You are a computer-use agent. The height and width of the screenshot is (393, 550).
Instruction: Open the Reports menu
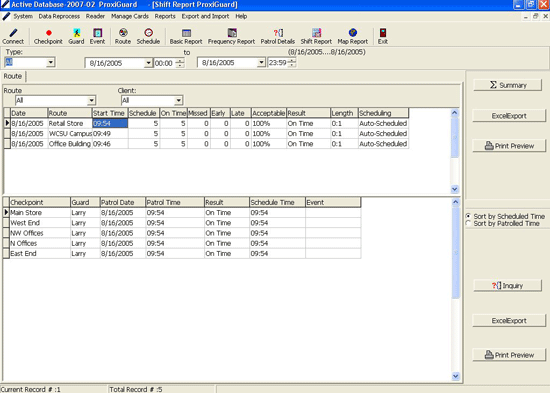point(165,16)
